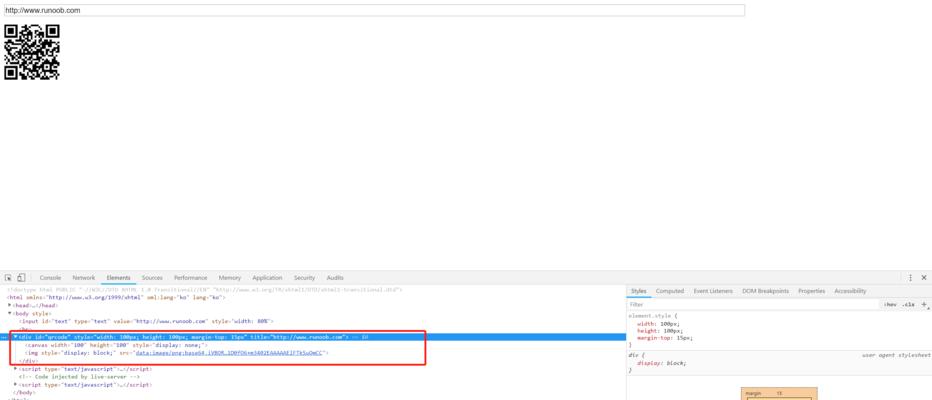Select the closing /div tag row
The width and height of the screenshot is (932, 400).
pyautogui.click(x=313, y=361)
